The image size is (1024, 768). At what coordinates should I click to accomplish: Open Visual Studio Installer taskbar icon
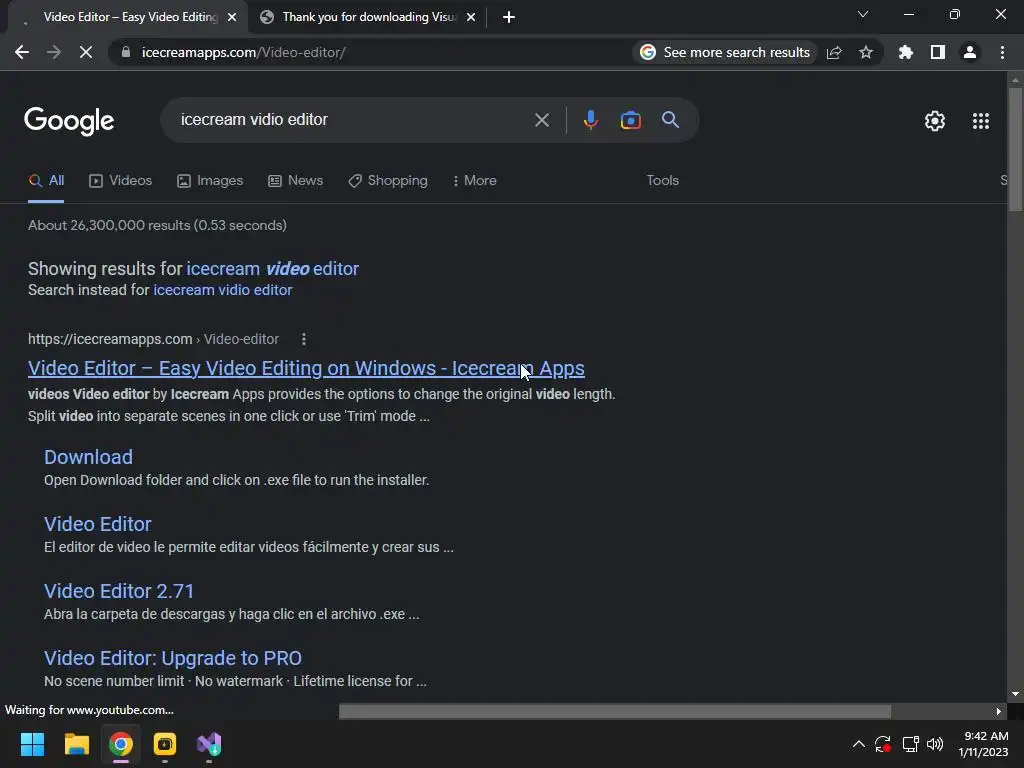[209, 744]
